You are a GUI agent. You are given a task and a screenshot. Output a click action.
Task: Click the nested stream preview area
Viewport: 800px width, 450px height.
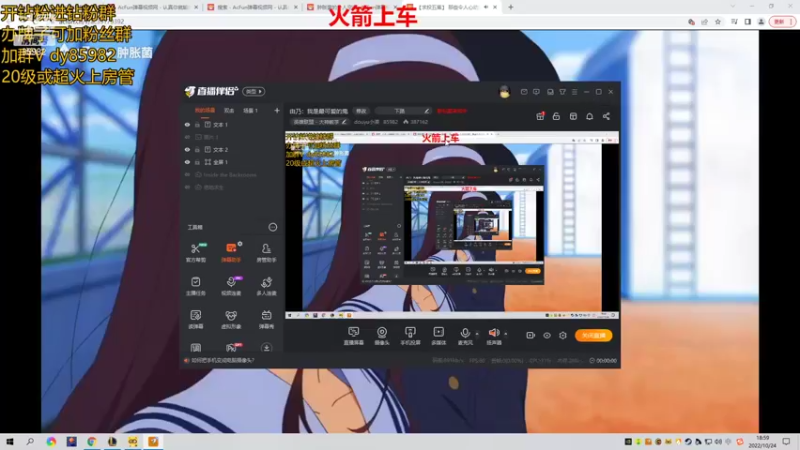pyautogui.click(x=452, y=225)
